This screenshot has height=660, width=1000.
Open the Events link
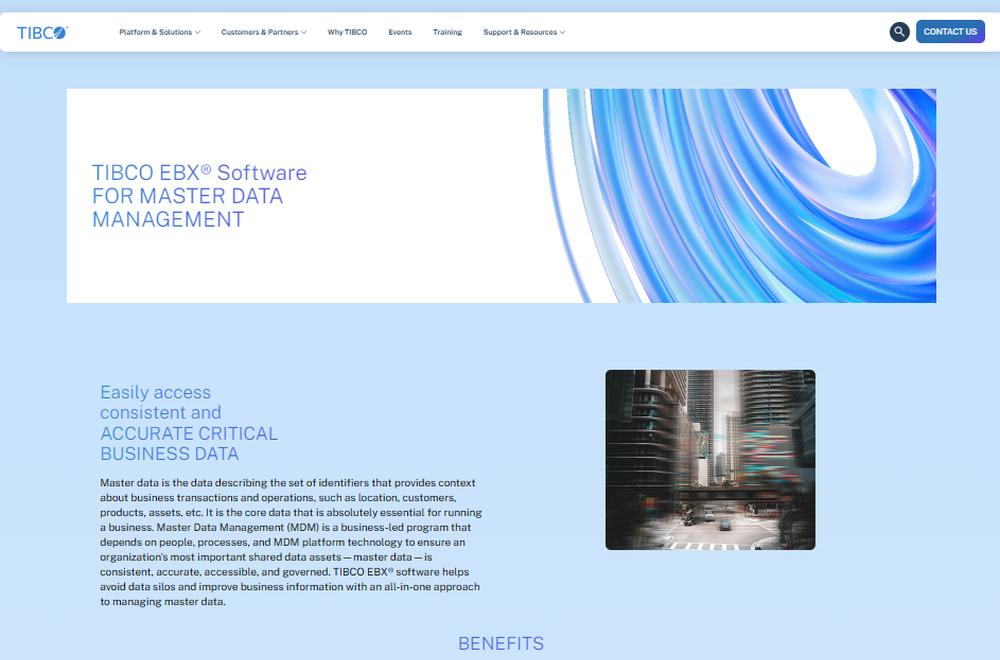(400, 32)
